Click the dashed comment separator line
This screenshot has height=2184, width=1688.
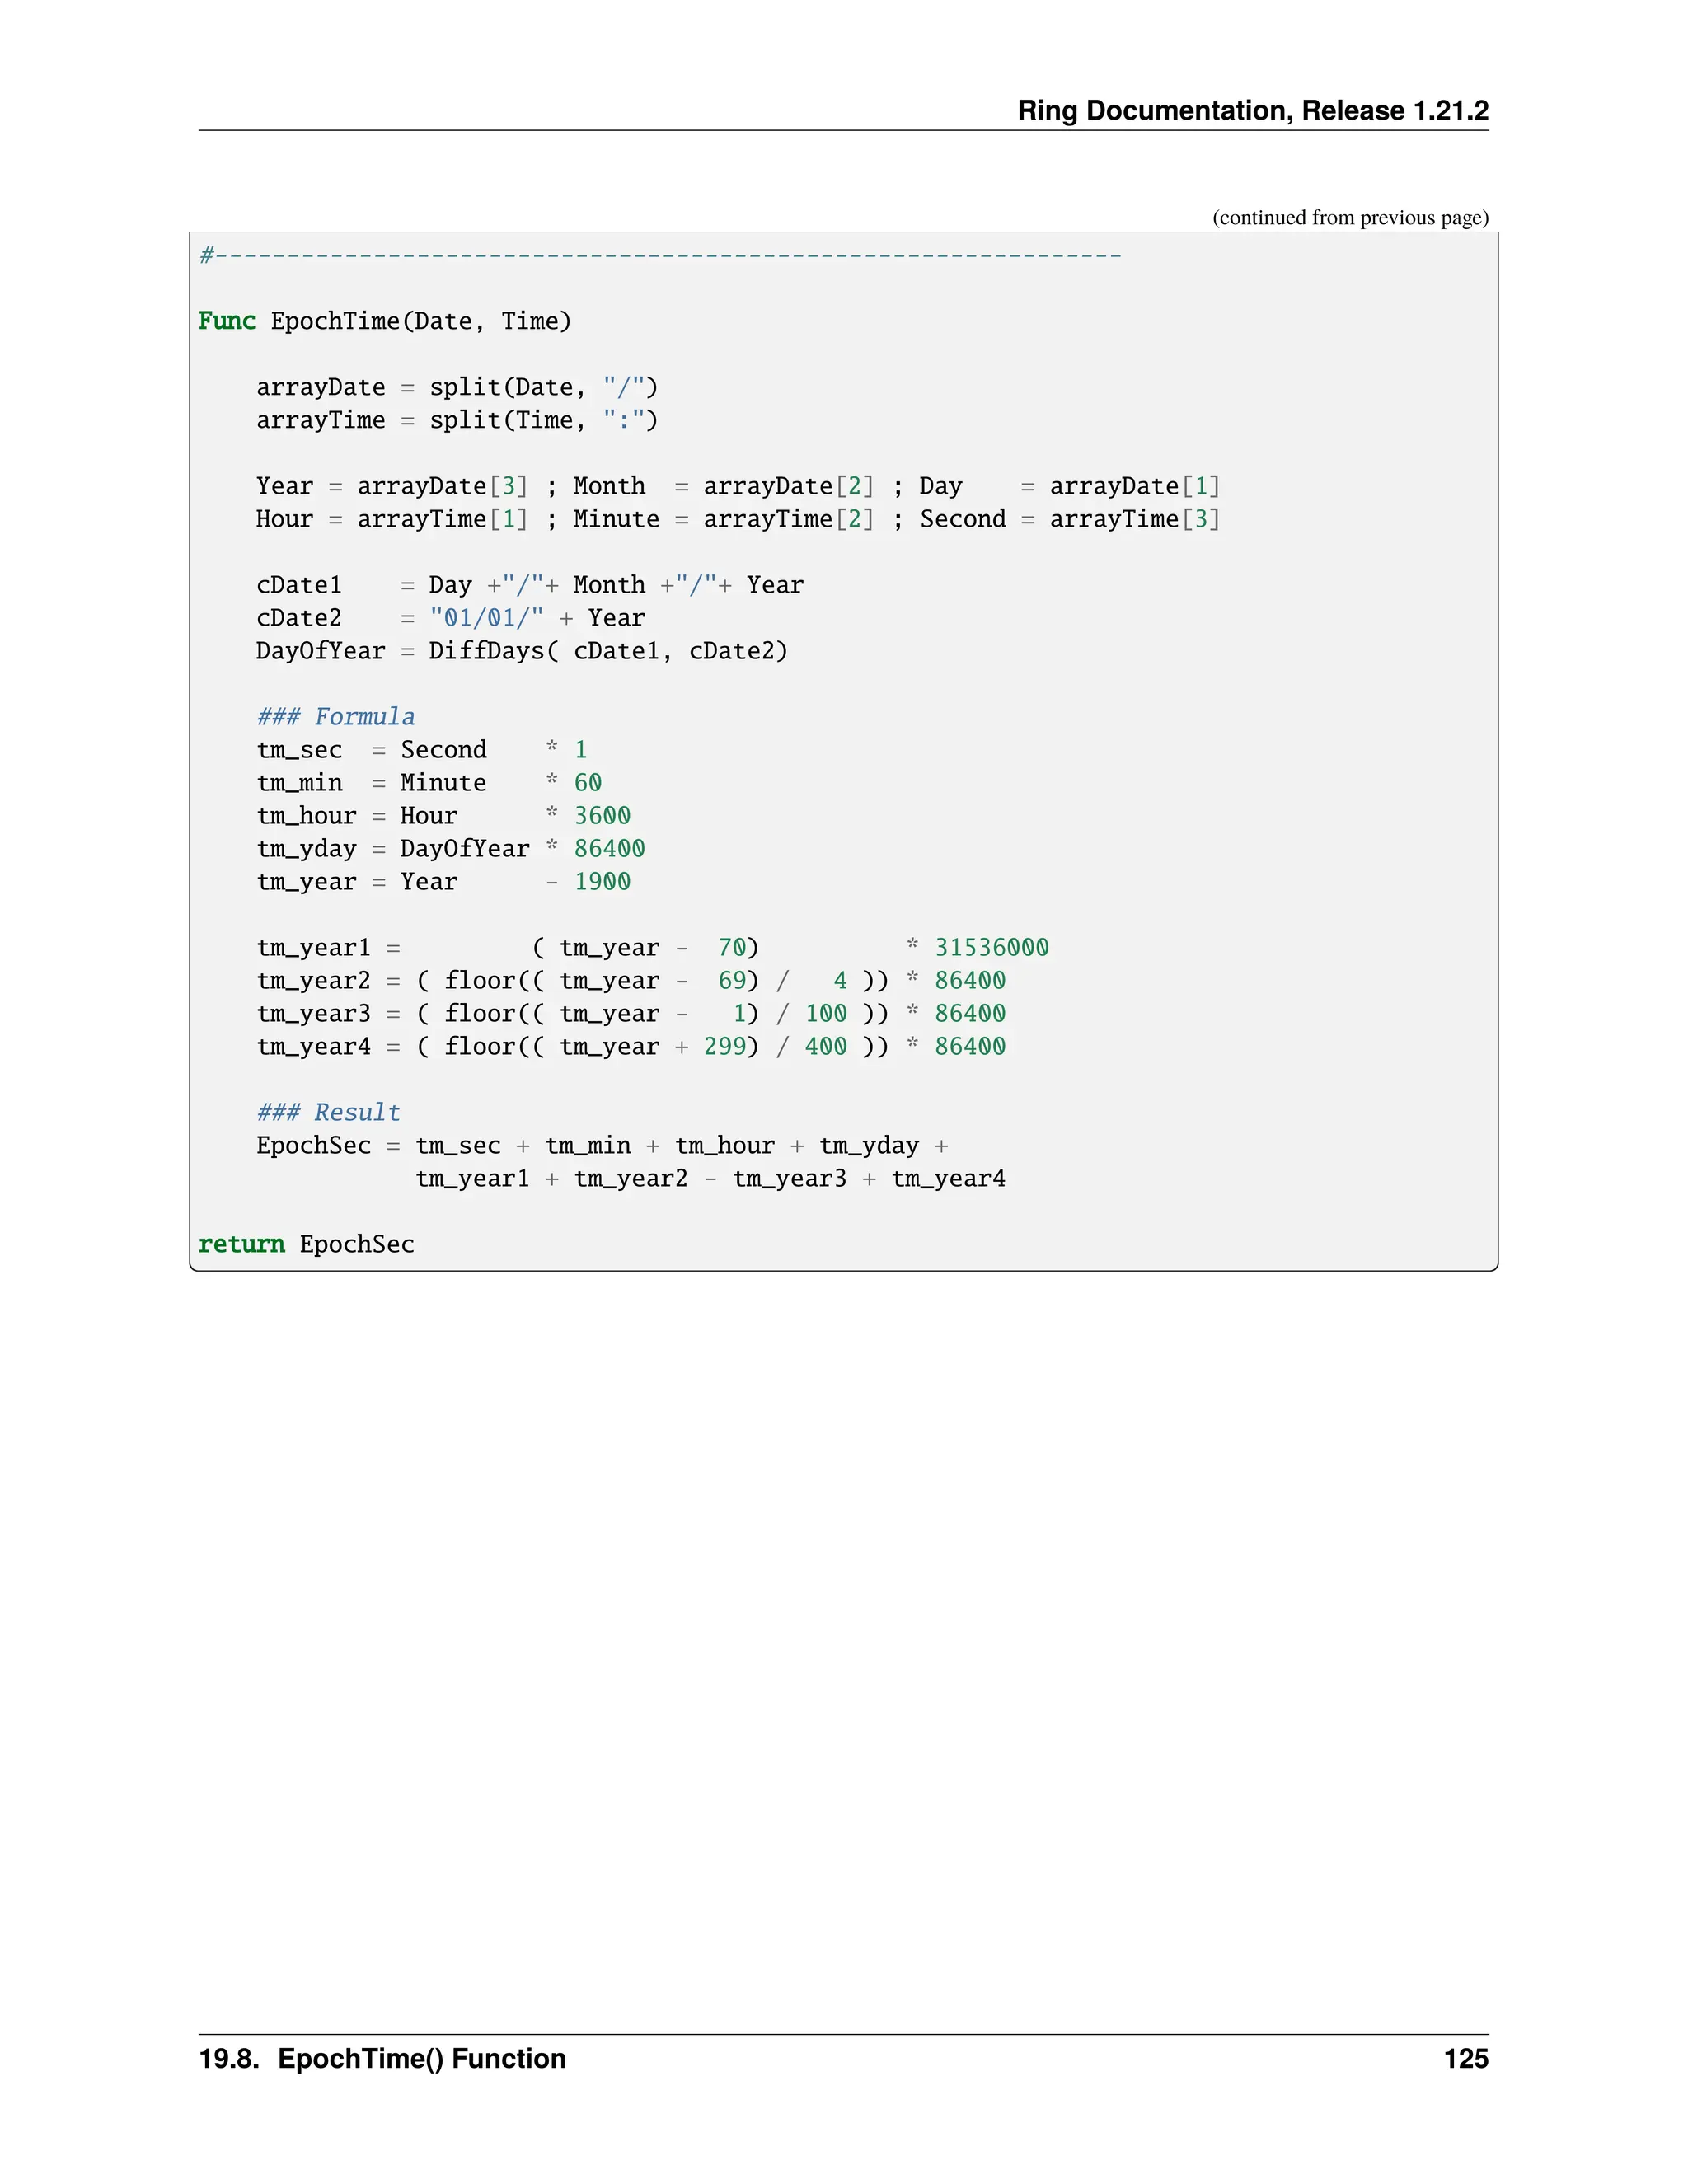click(660, 256)
